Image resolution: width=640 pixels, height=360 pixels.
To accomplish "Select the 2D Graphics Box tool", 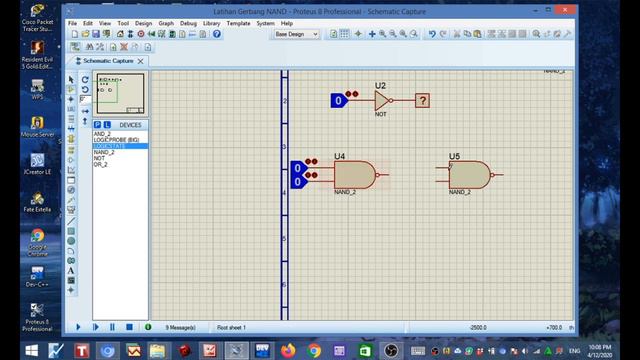I will click(71, 231).
